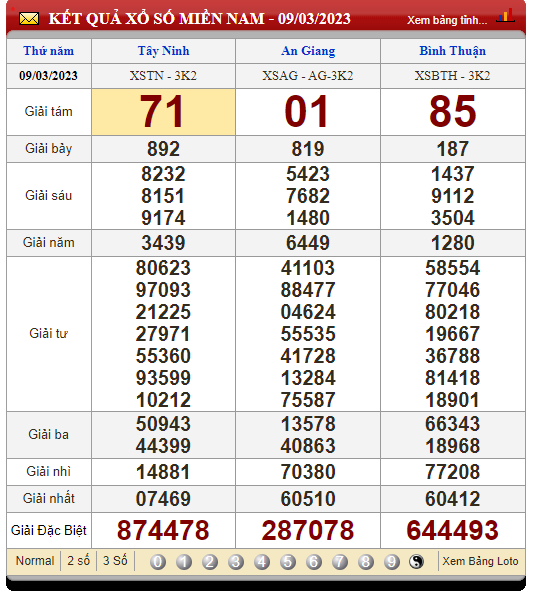Click Giải tư number 27971
533x596 pixels.
click(x=163, y=334)
